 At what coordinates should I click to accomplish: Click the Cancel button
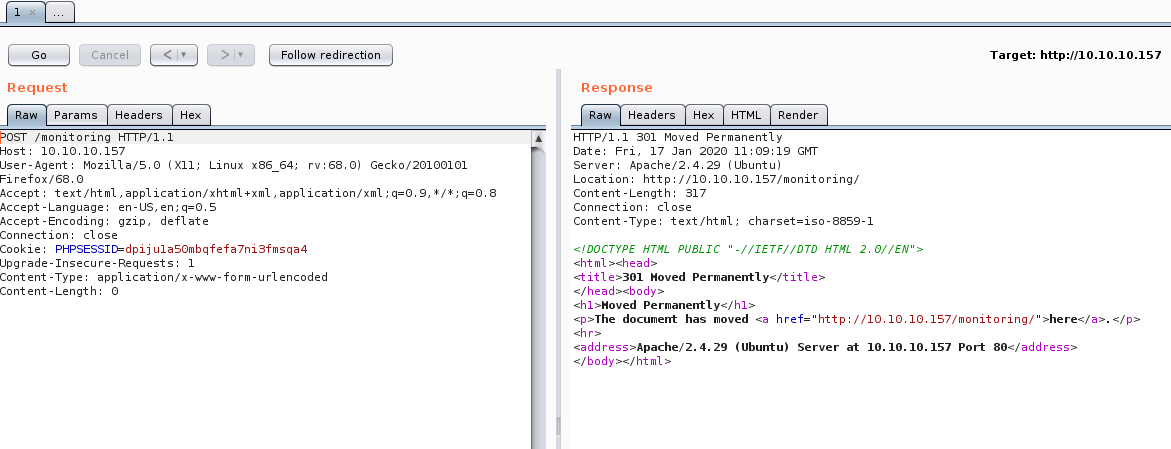110,55
